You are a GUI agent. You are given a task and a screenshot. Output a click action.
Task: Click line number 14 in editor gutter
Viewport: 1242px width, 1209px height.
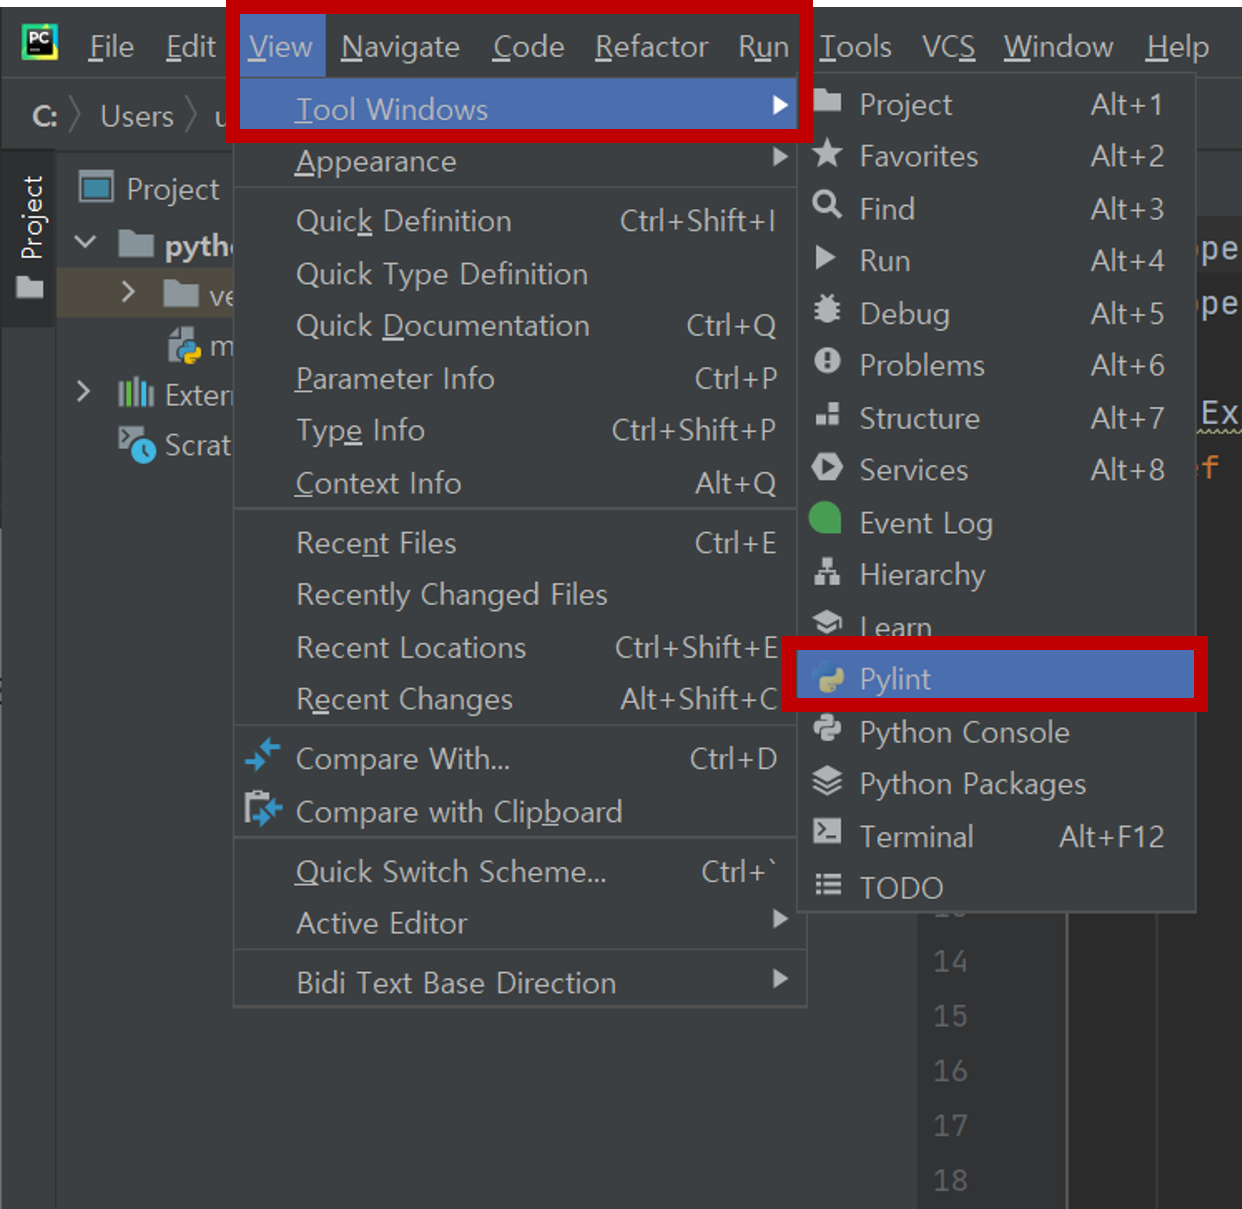[x=950, y=961]
